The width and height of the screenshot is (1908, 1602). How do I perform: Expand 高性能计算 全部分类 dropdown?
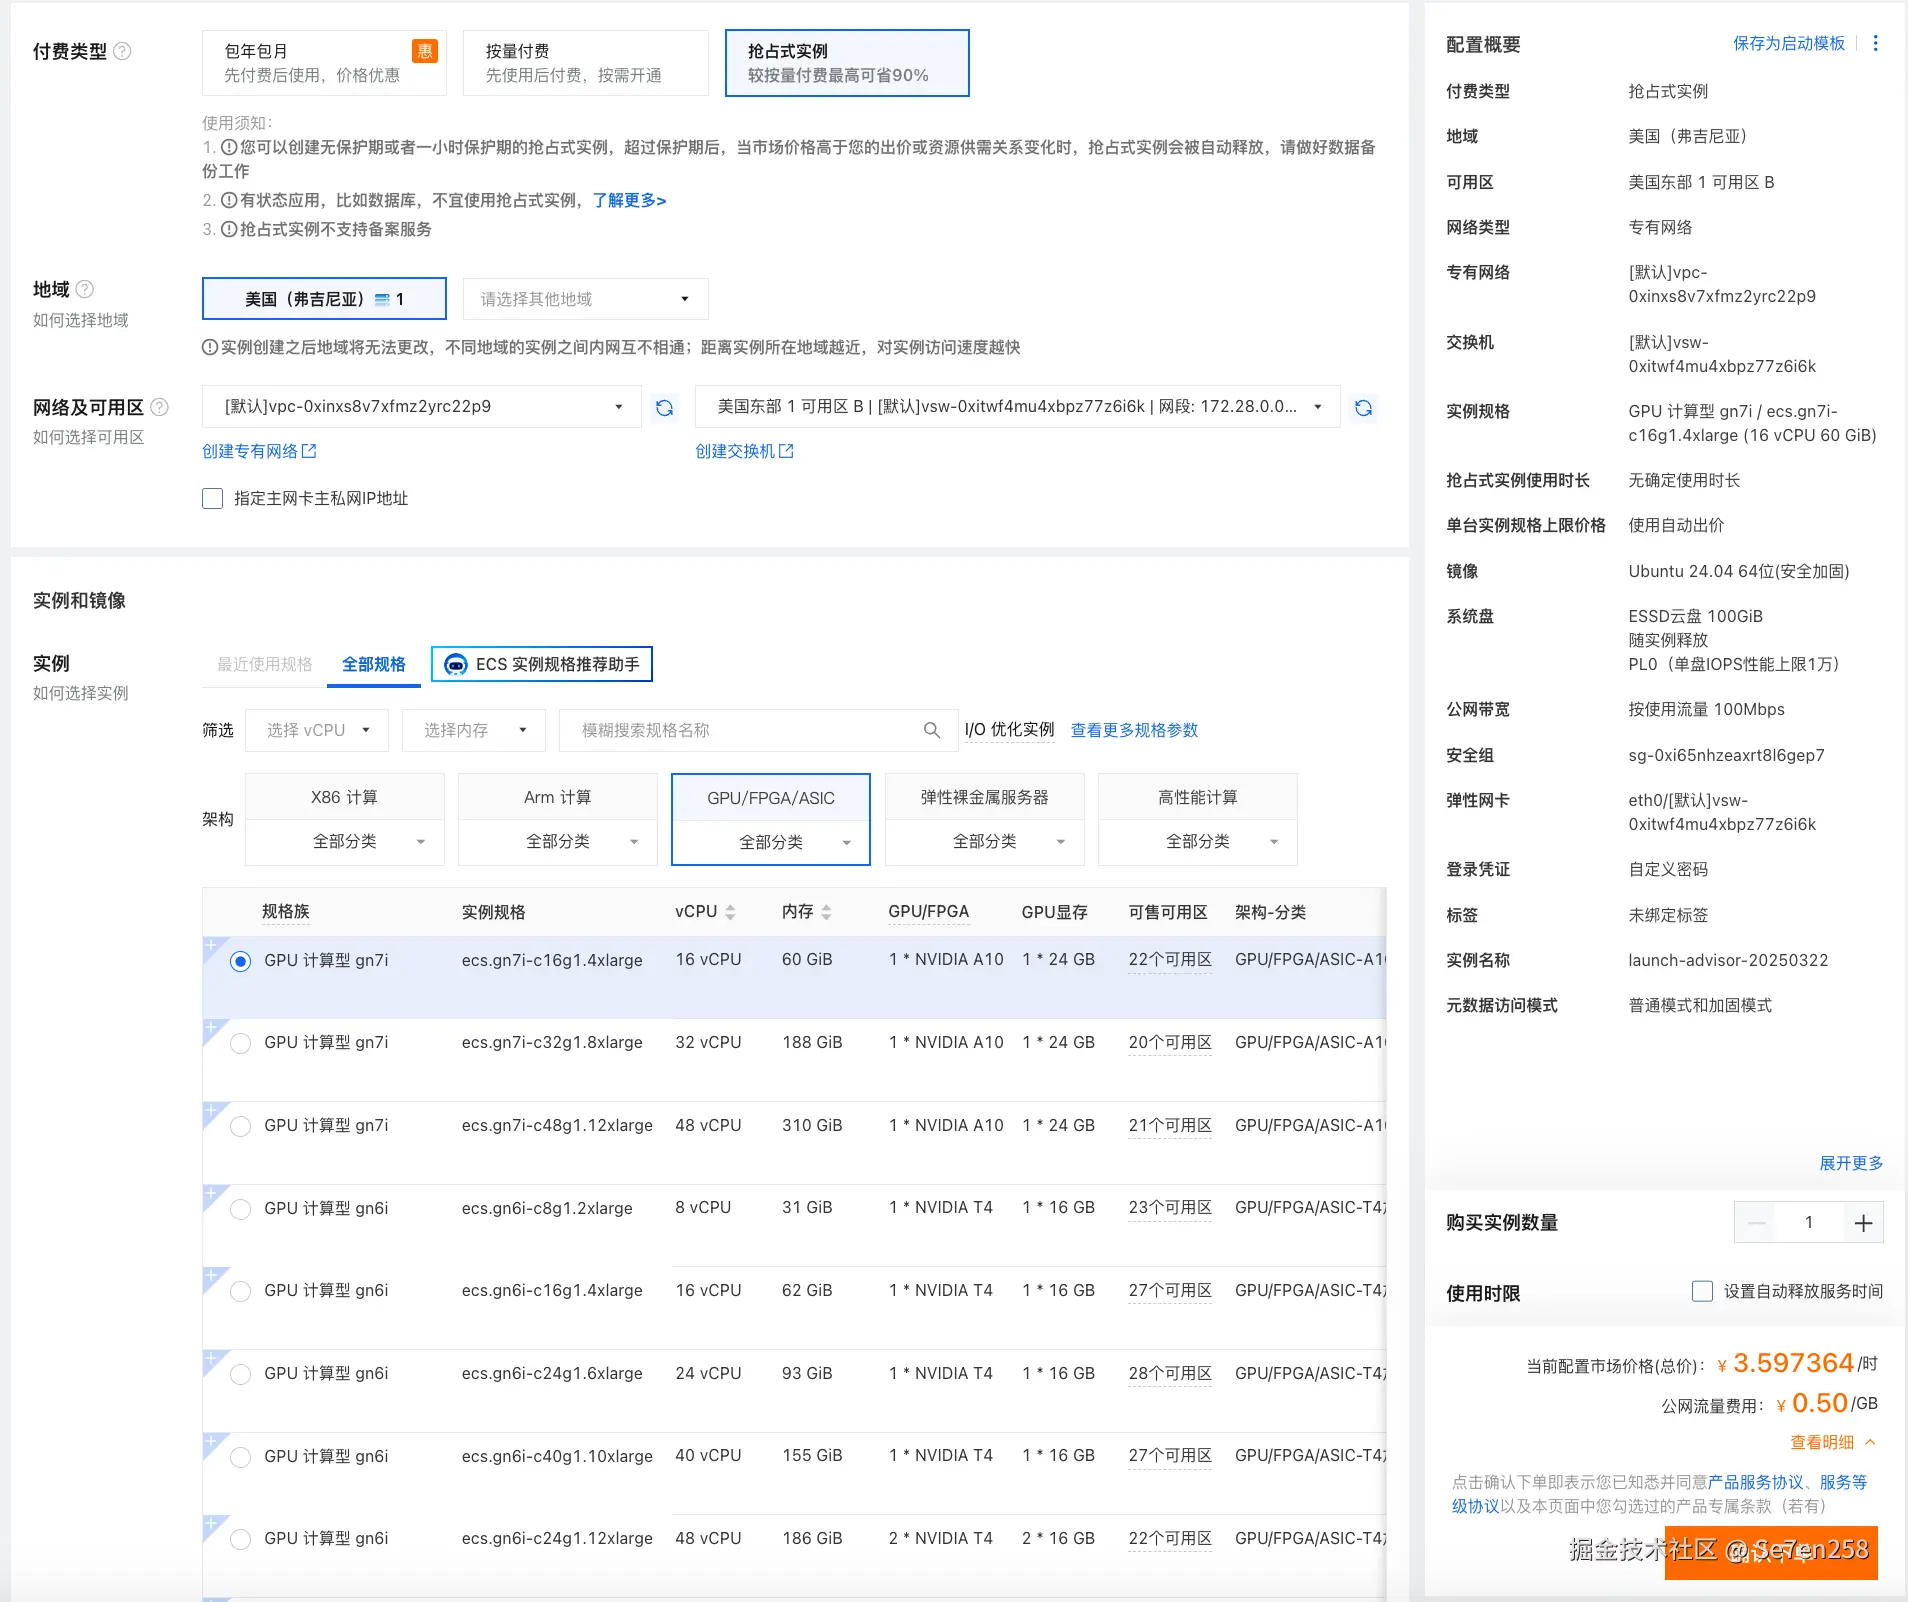coord(1198,842)
